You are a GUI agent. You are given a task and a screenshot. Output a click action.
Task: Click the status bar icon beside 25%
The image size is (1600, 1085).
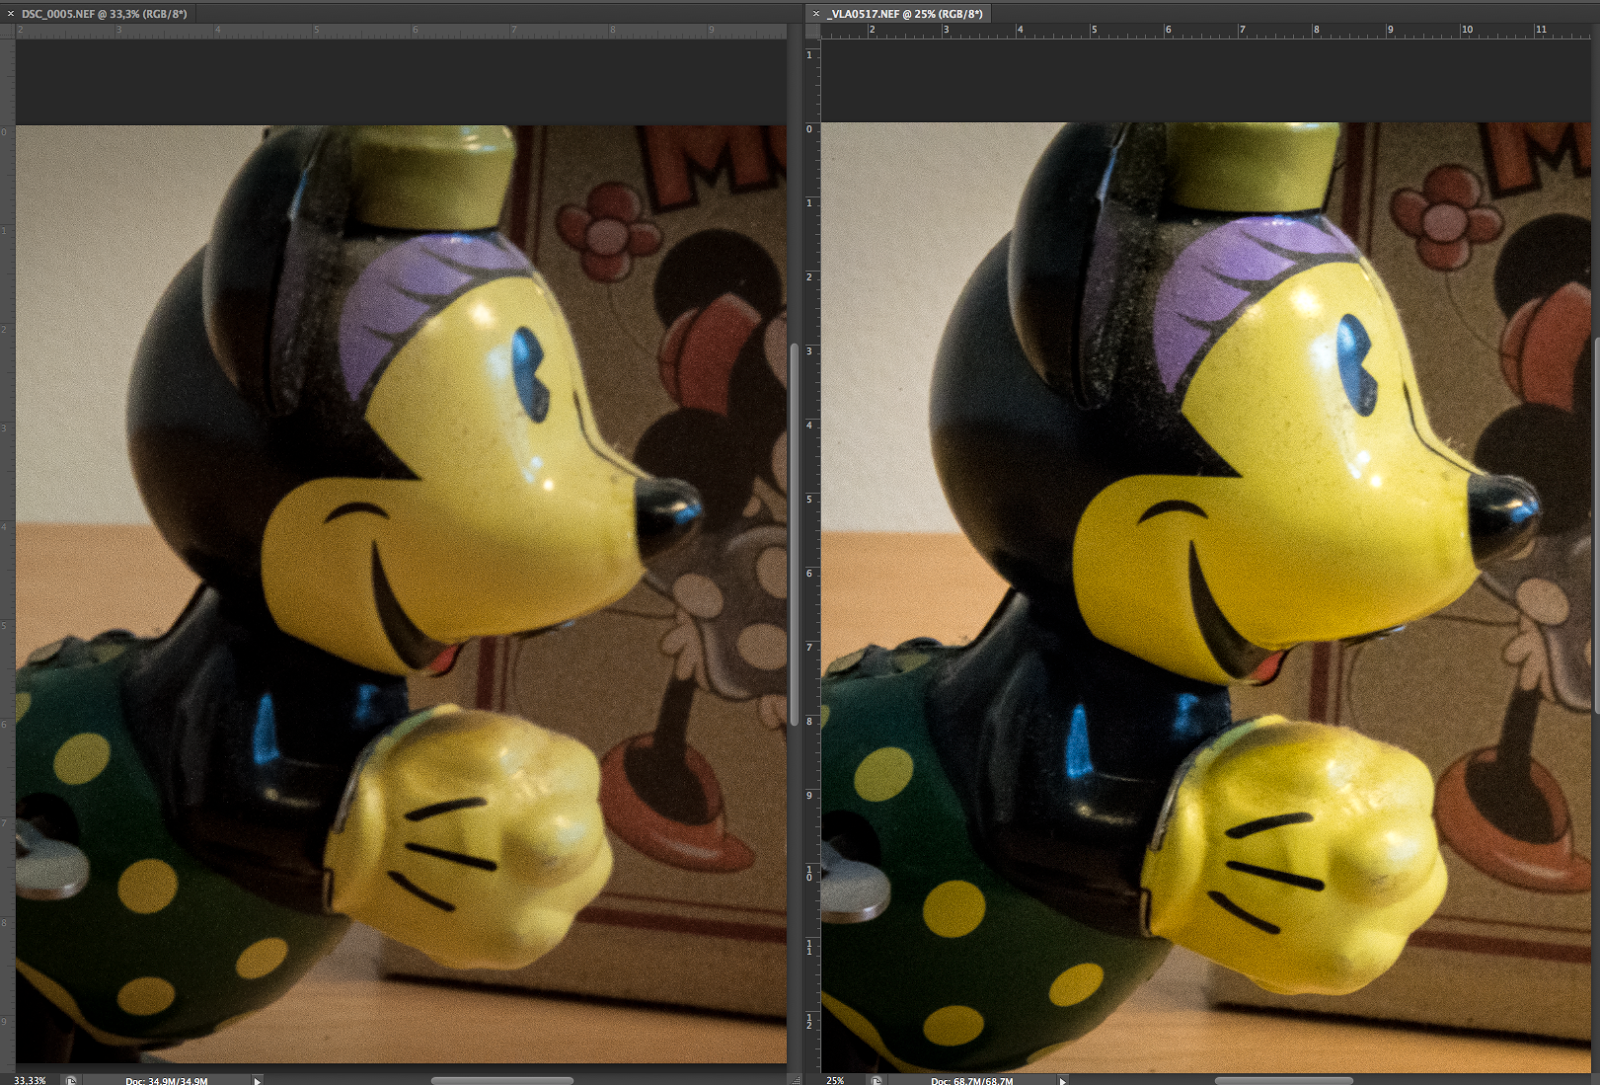pos(877,1080)
